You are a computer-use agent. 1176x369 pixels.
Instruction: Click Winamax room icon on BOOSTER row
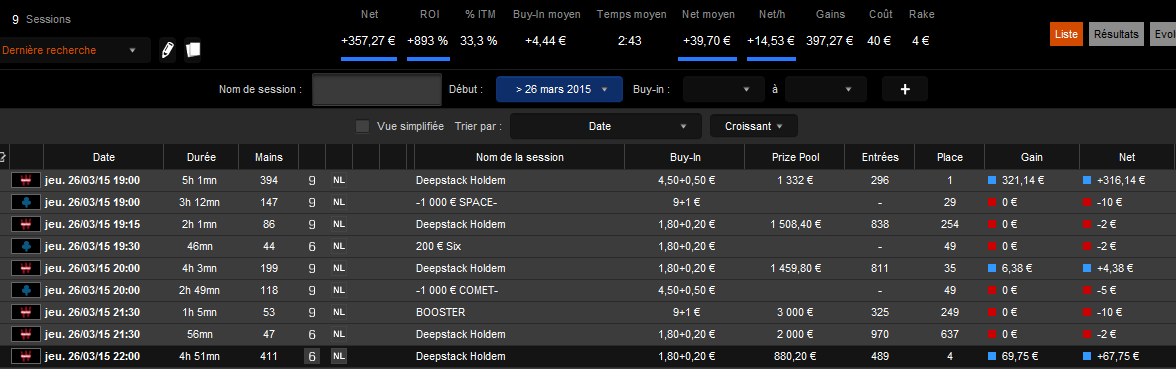(25, 312)
